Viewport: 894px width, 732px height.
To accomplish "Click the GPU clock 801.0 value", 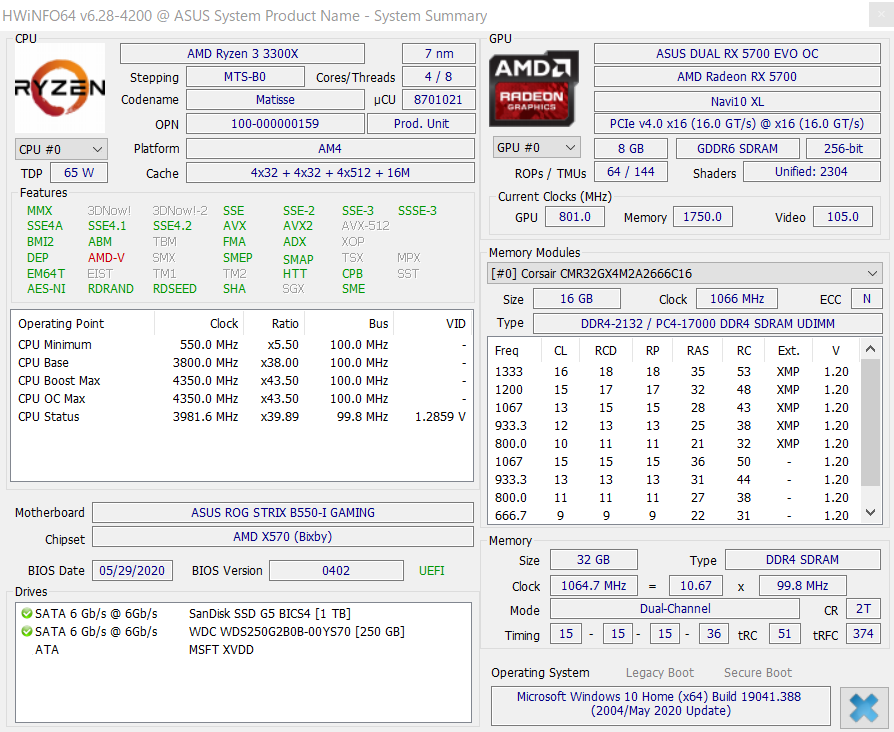I will pyautogui.click(x=575, y=217).
